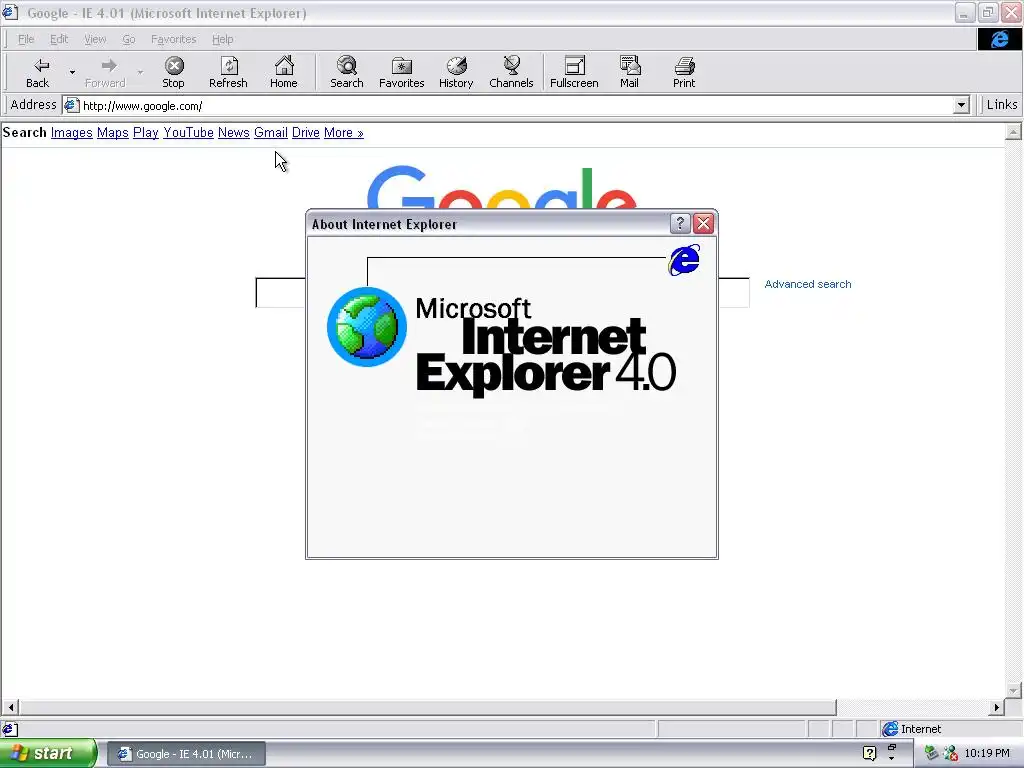Image resolution: width=1024 pixels, height=768 pixels.
Task: Open the Go menu
Action: pos(129,39)
